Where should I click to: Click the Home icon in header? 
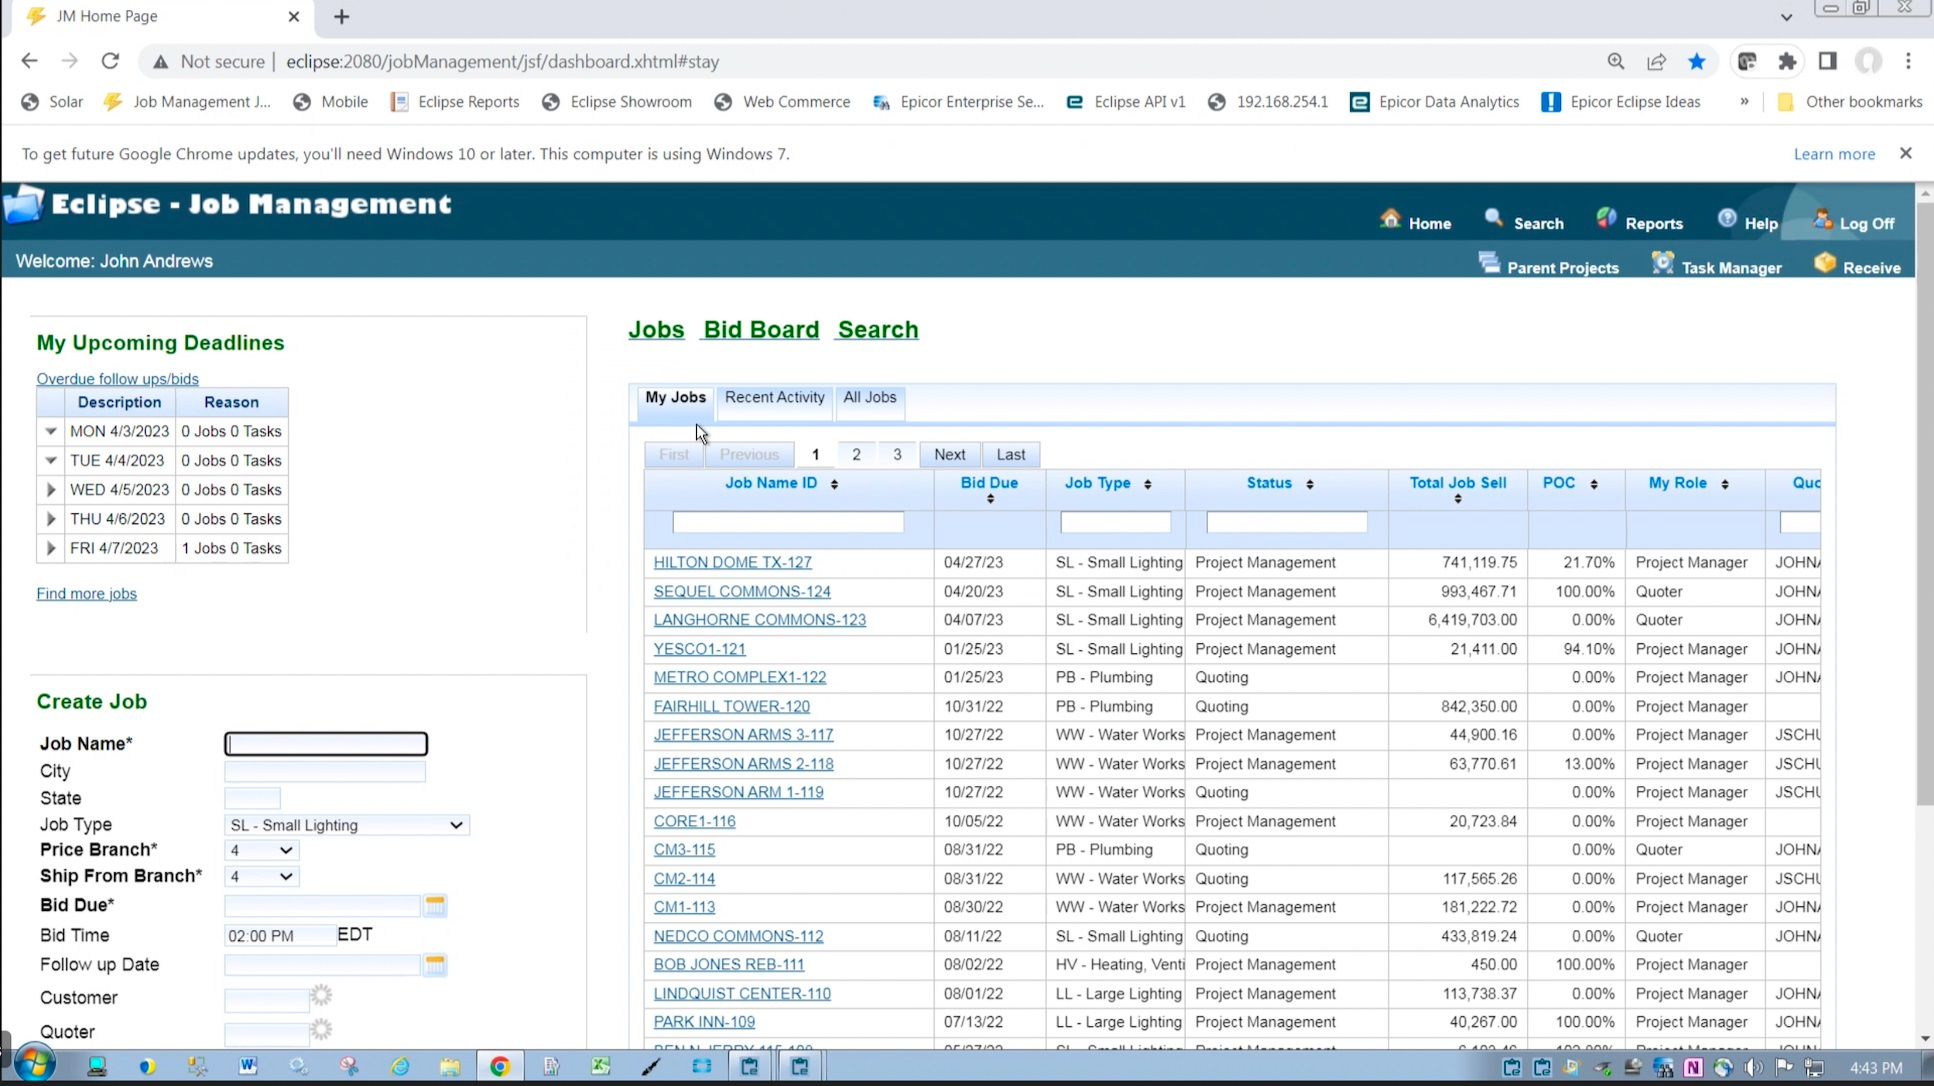coord(1390,219)
